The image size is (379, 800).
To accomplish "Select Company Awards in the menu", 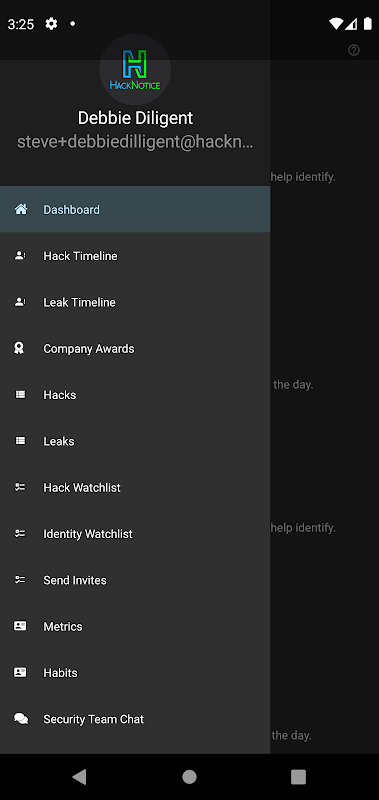I will click(135, 348).
